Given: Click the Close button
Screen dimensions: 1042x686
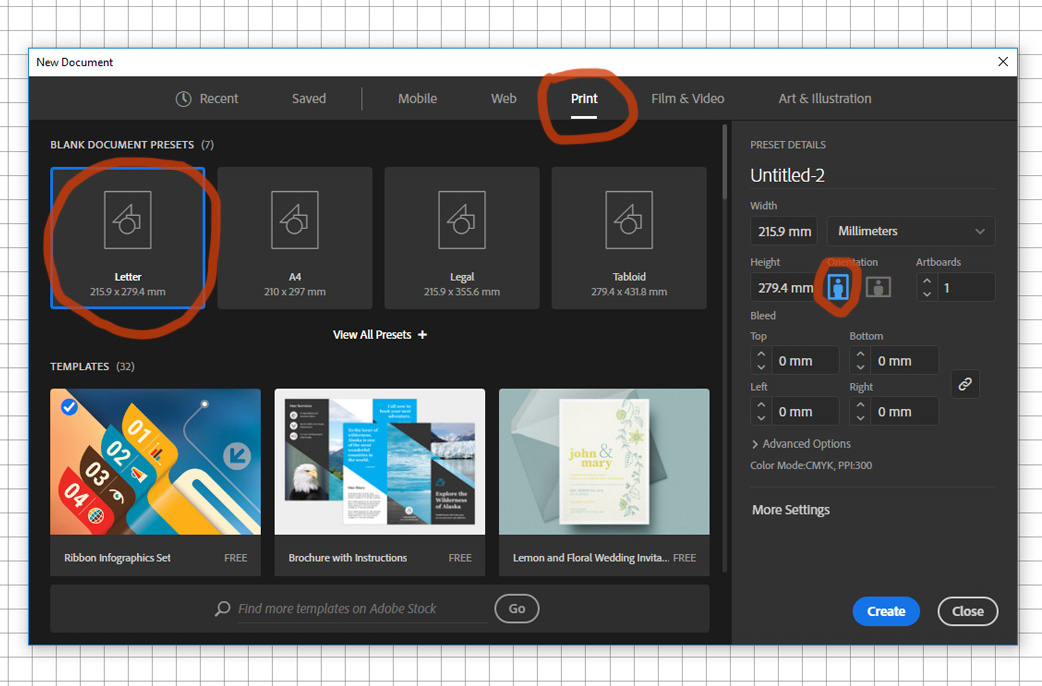Looking at the screenshot, I should 968,611.
